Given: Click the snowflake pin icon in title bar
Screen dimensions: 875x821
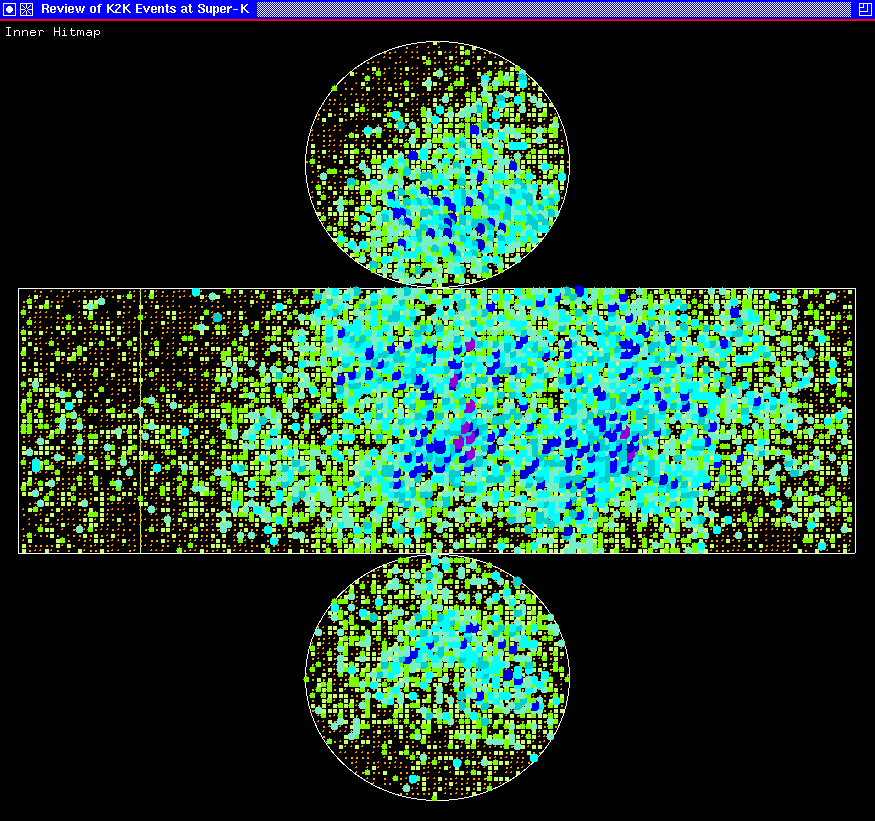Looking at the screenshot, I should 26,9.
